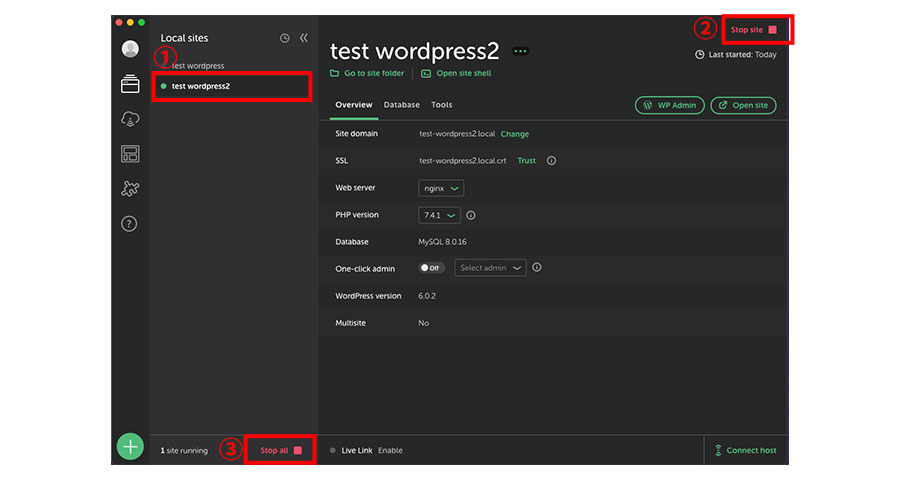900x480 pixels.
Task: Click the WP Admin button
Action: (669, 105)
